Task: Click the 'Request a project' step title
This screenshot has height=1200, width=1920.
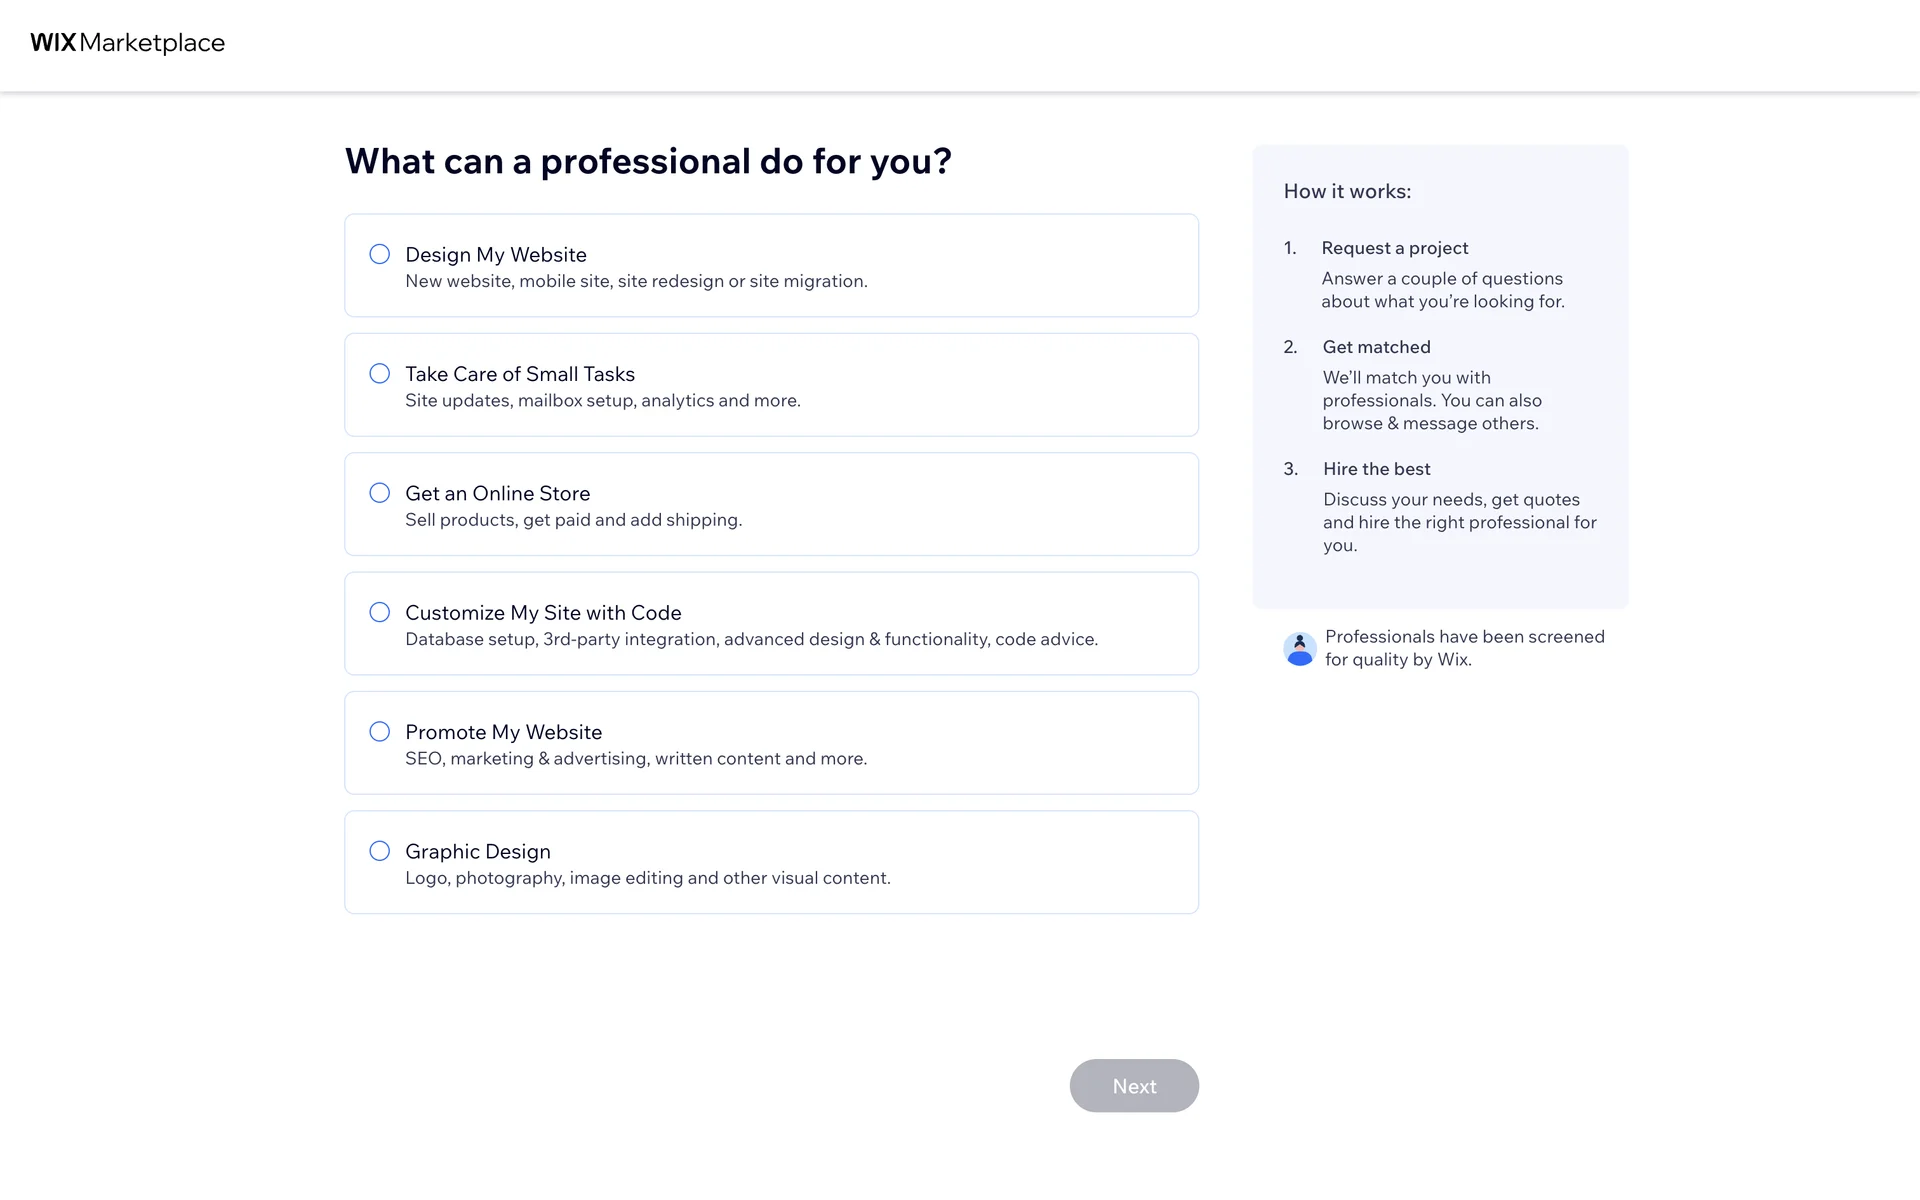Action: point(1394,248)
